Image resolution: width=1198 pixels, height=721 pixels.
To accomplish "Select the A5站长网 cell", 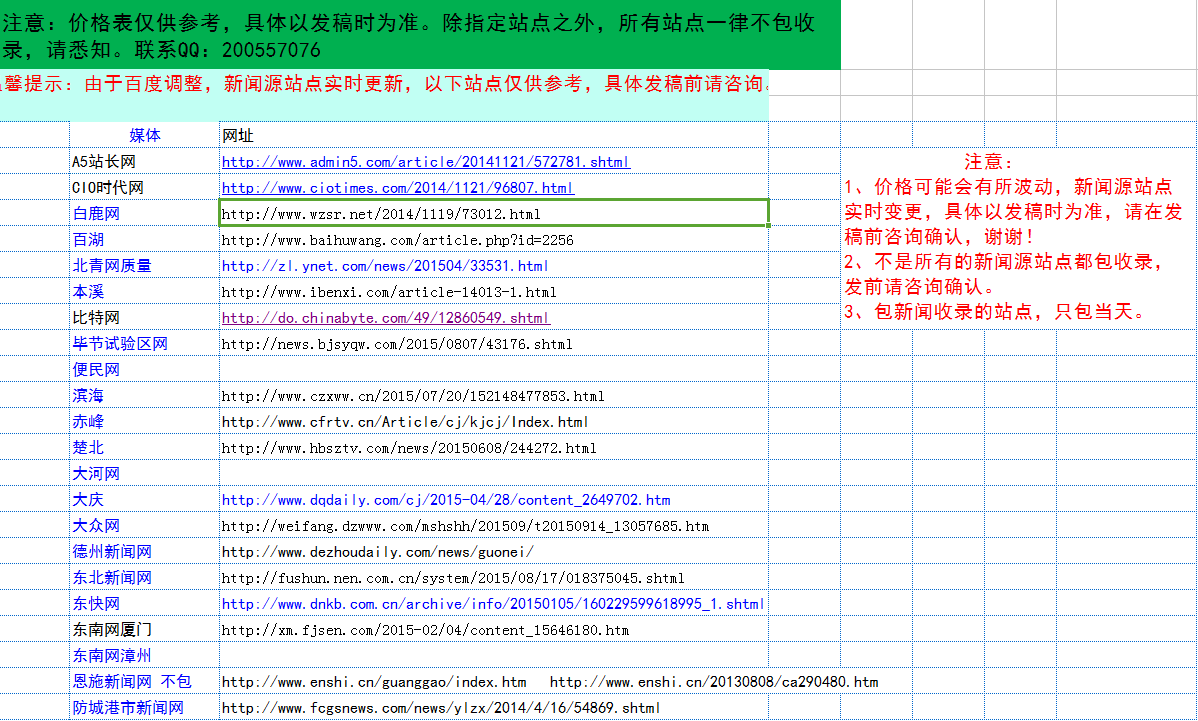I will (x=144, y=162).
